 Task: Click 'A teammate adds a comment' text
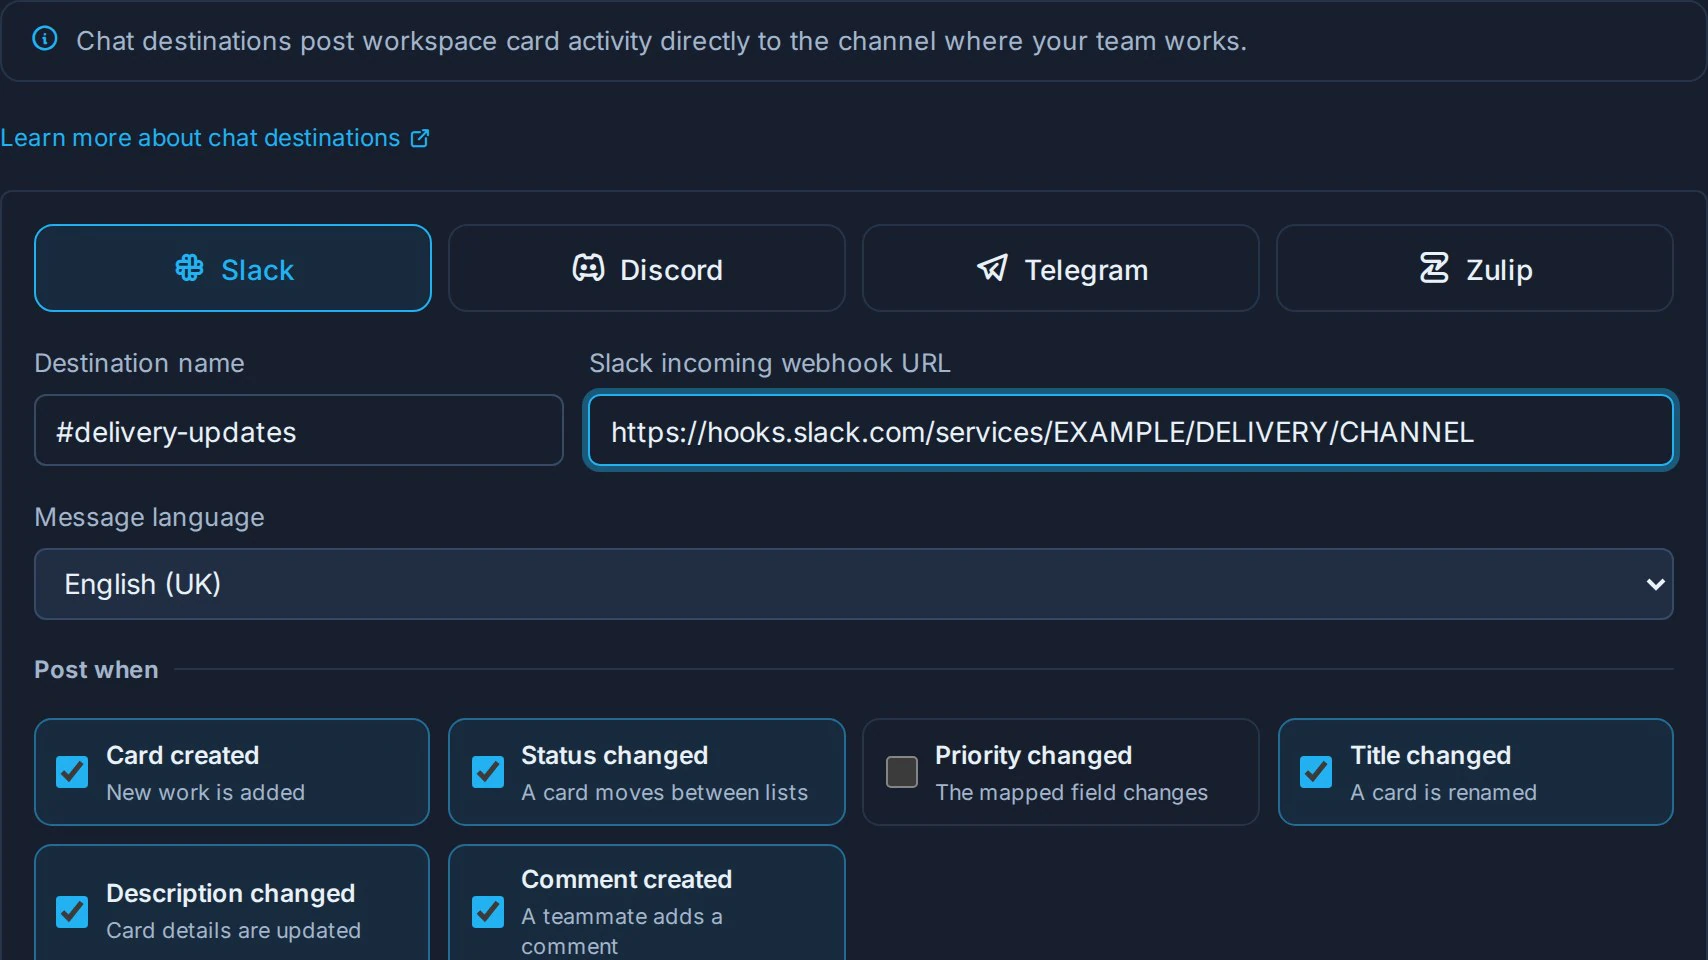coord(622,931)
